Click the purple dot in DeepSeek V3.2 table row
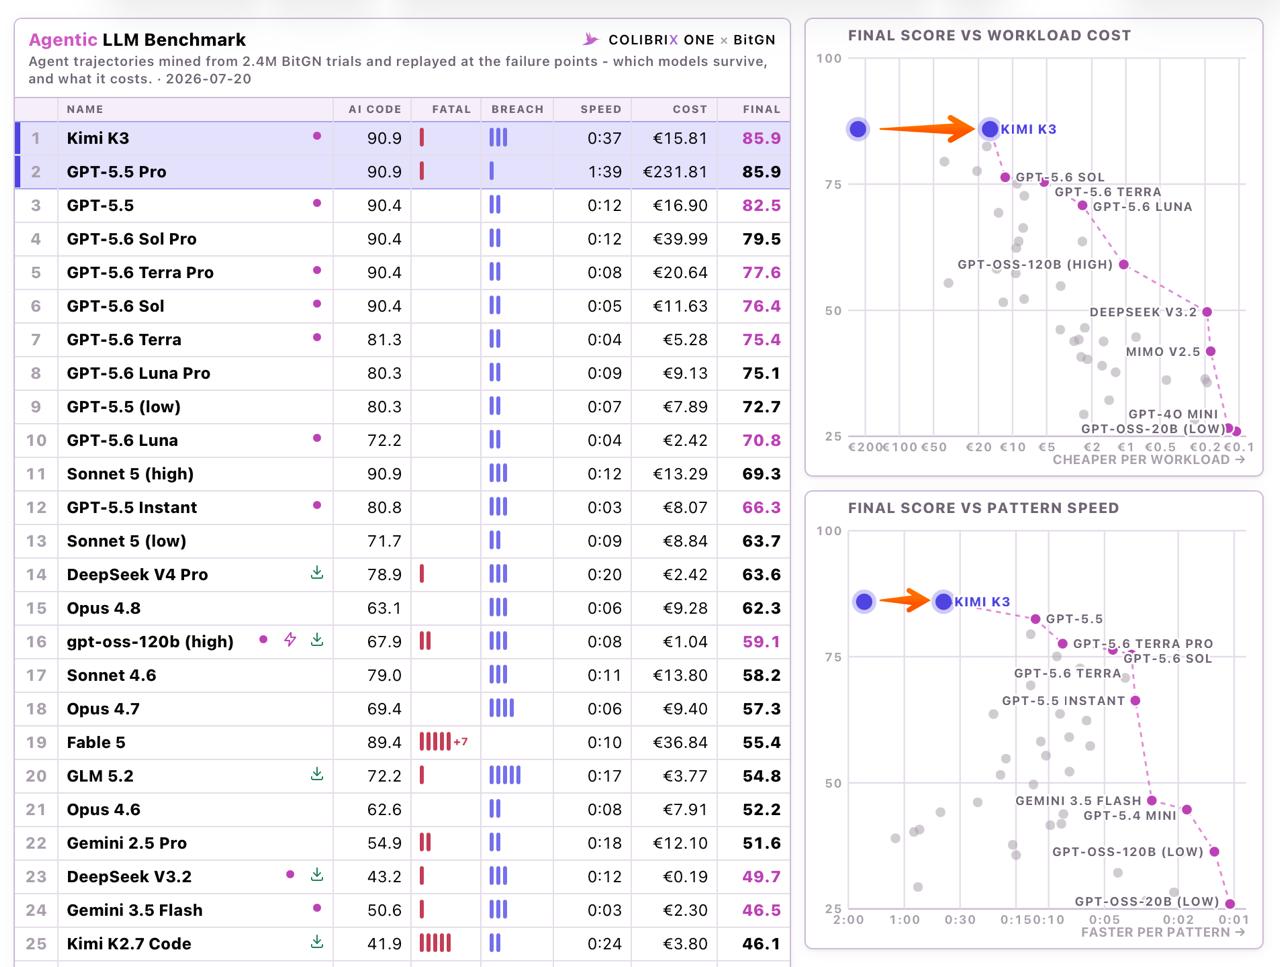1280x967 pixels. [290, 874]
